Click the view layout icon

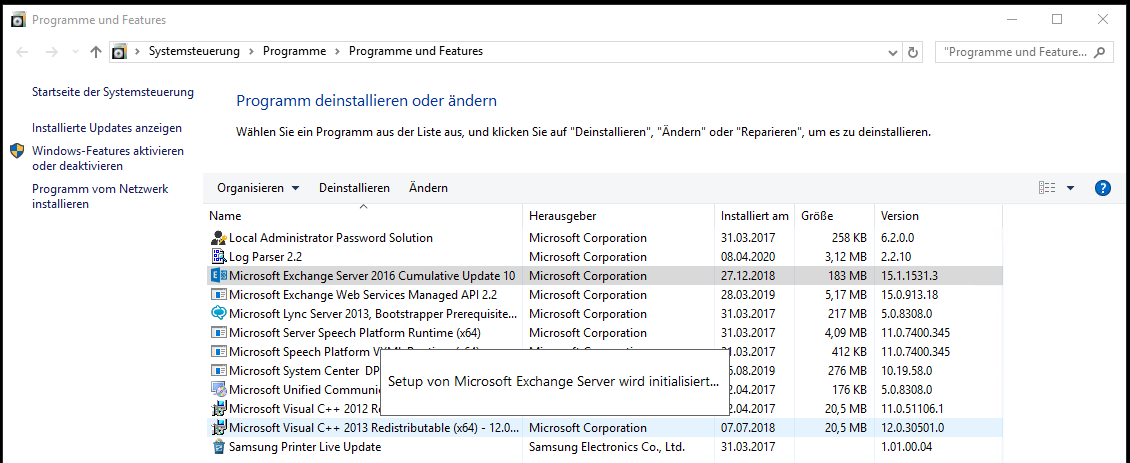pyautogui.click(x=1046, y=188)
